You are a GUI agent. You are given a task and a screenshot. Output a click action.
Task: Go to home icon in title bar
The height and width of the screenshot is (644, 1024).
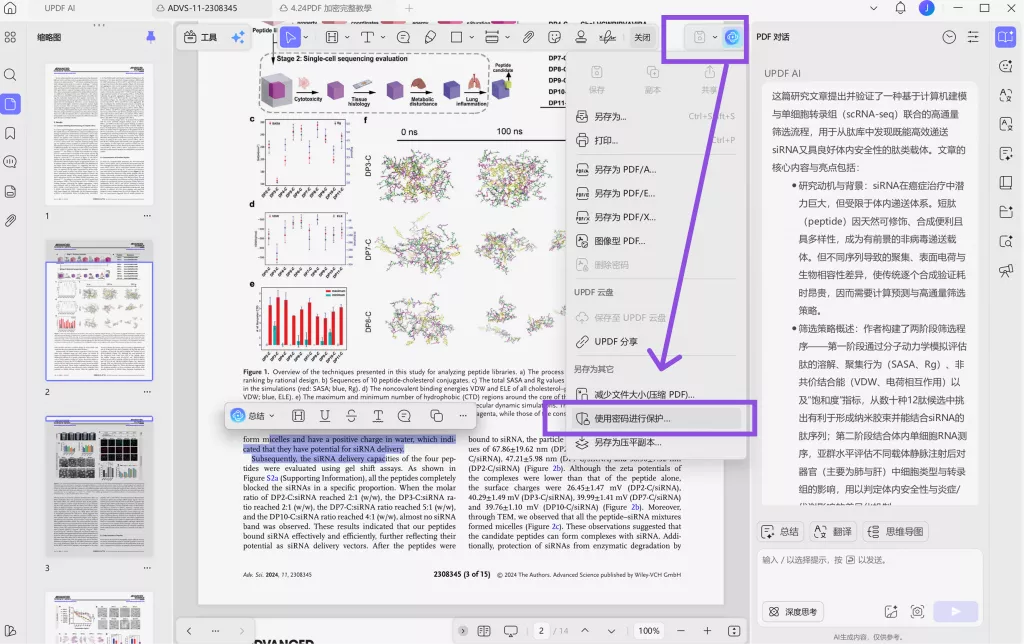click(x=10, y=8)
